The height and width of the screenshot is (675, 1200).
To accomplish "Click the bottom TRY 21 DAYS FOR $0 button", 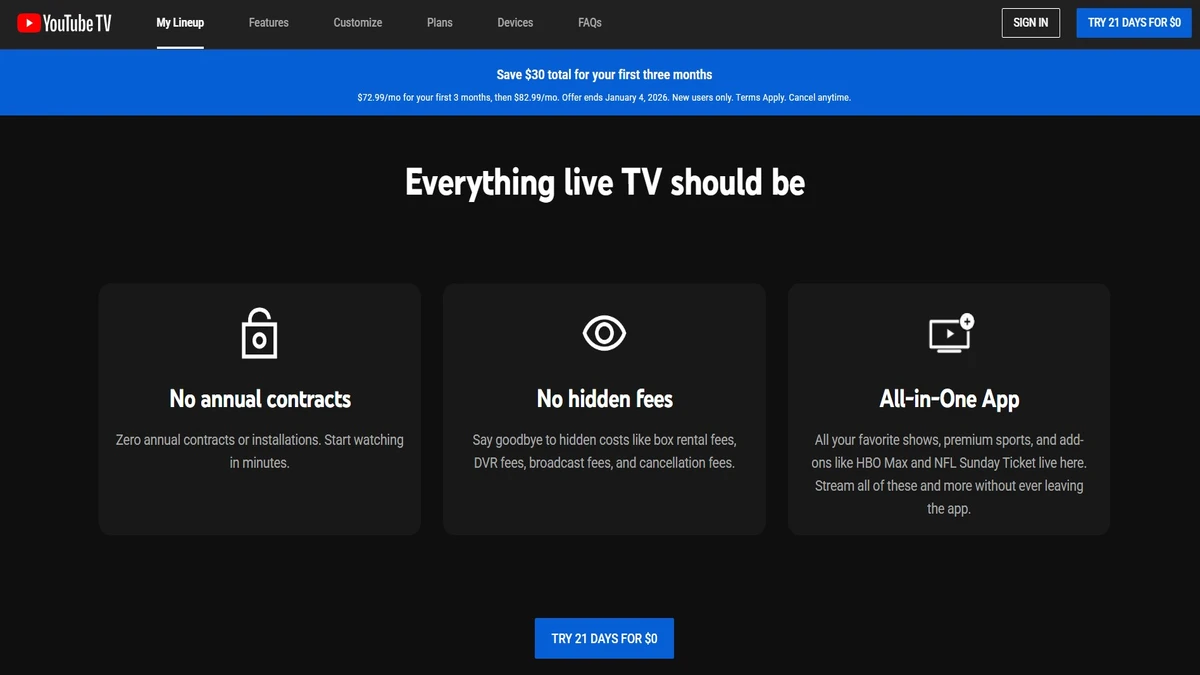I will [604, 638].
